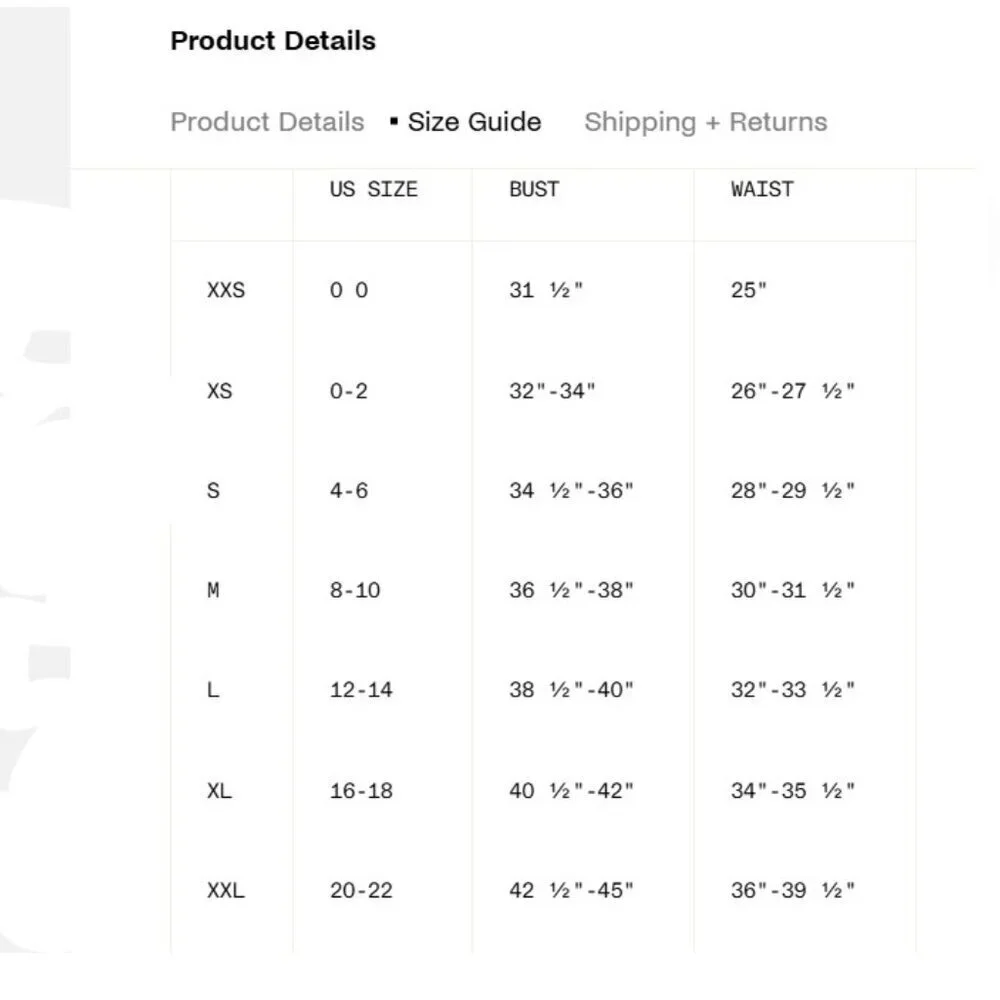Select the M size row label

(213, 591)
